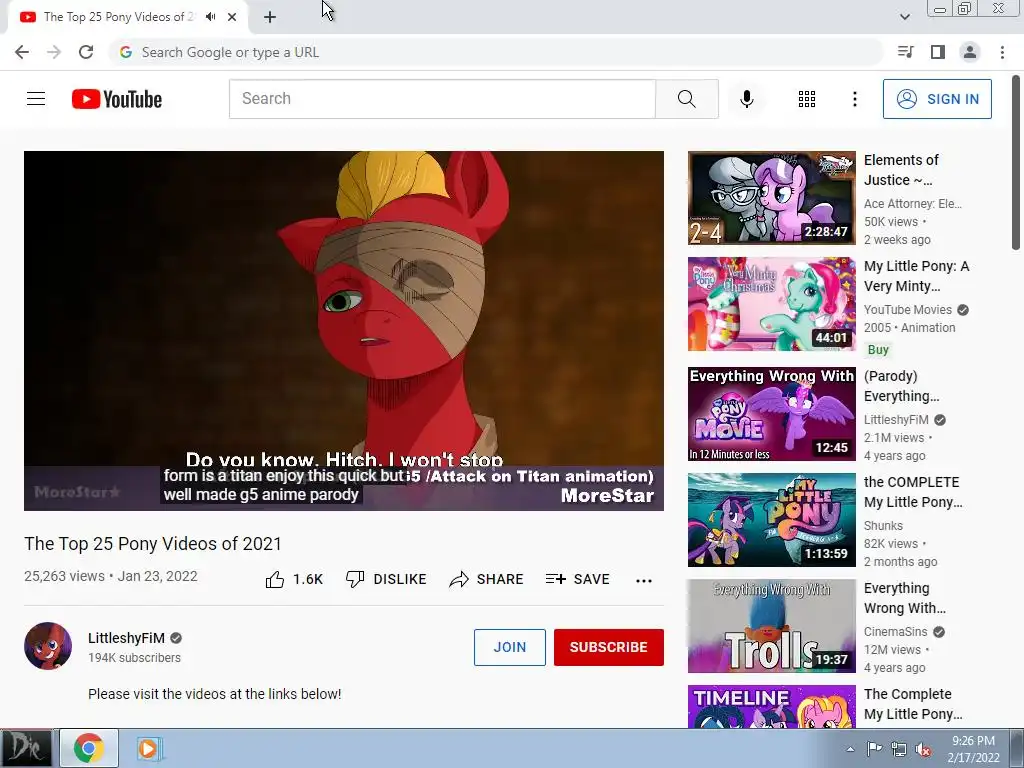
Task: Mute the tab via speaker icon
Action: click(x=210, y=17)
